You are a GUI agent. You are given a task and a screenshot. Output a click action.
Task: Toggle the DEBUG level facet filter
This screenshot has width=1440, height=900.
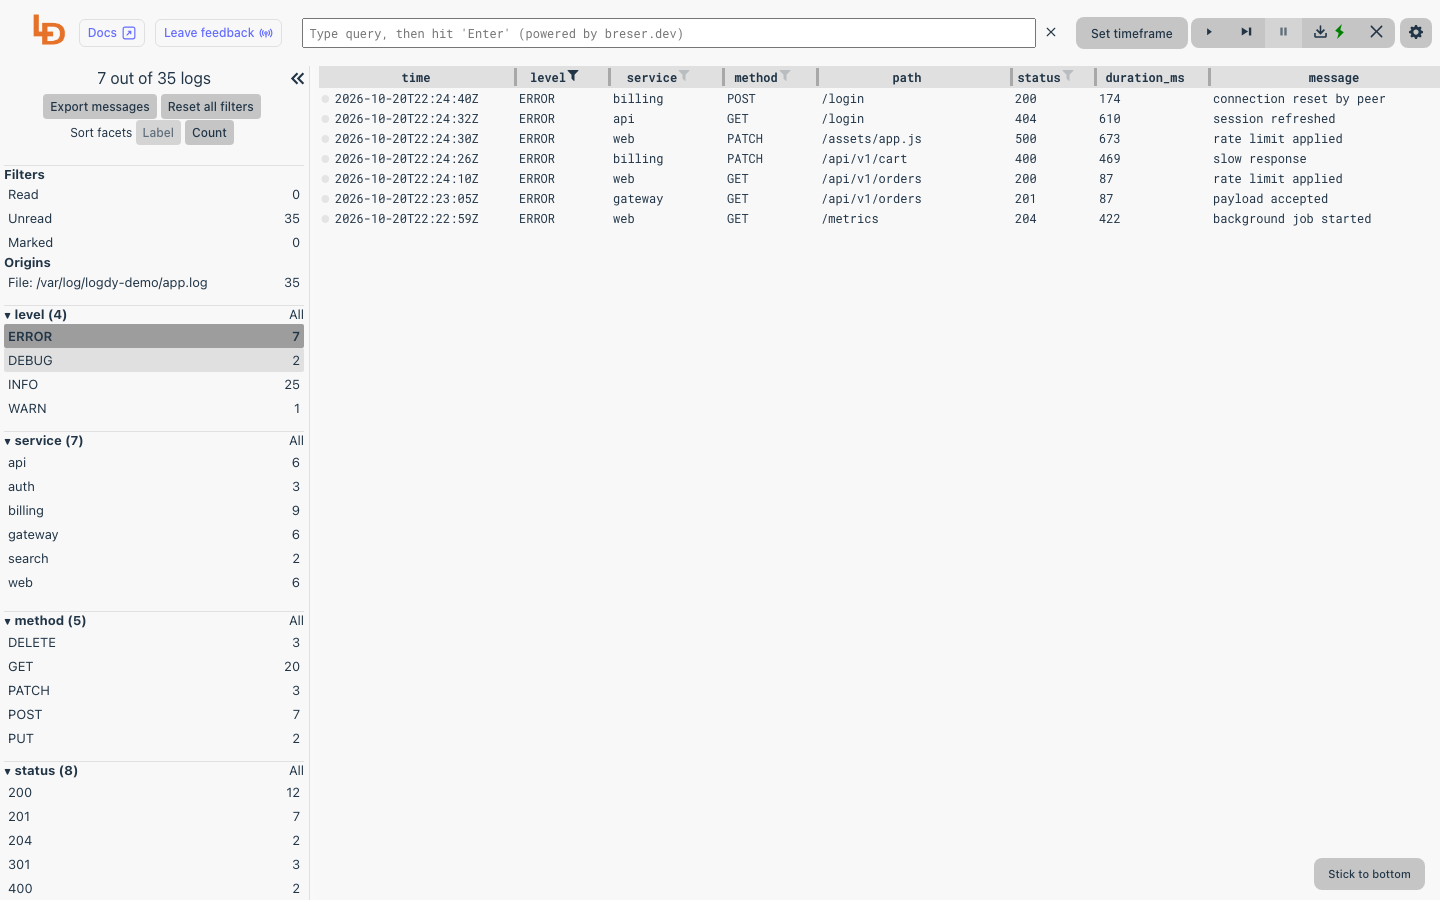(154, 361)
